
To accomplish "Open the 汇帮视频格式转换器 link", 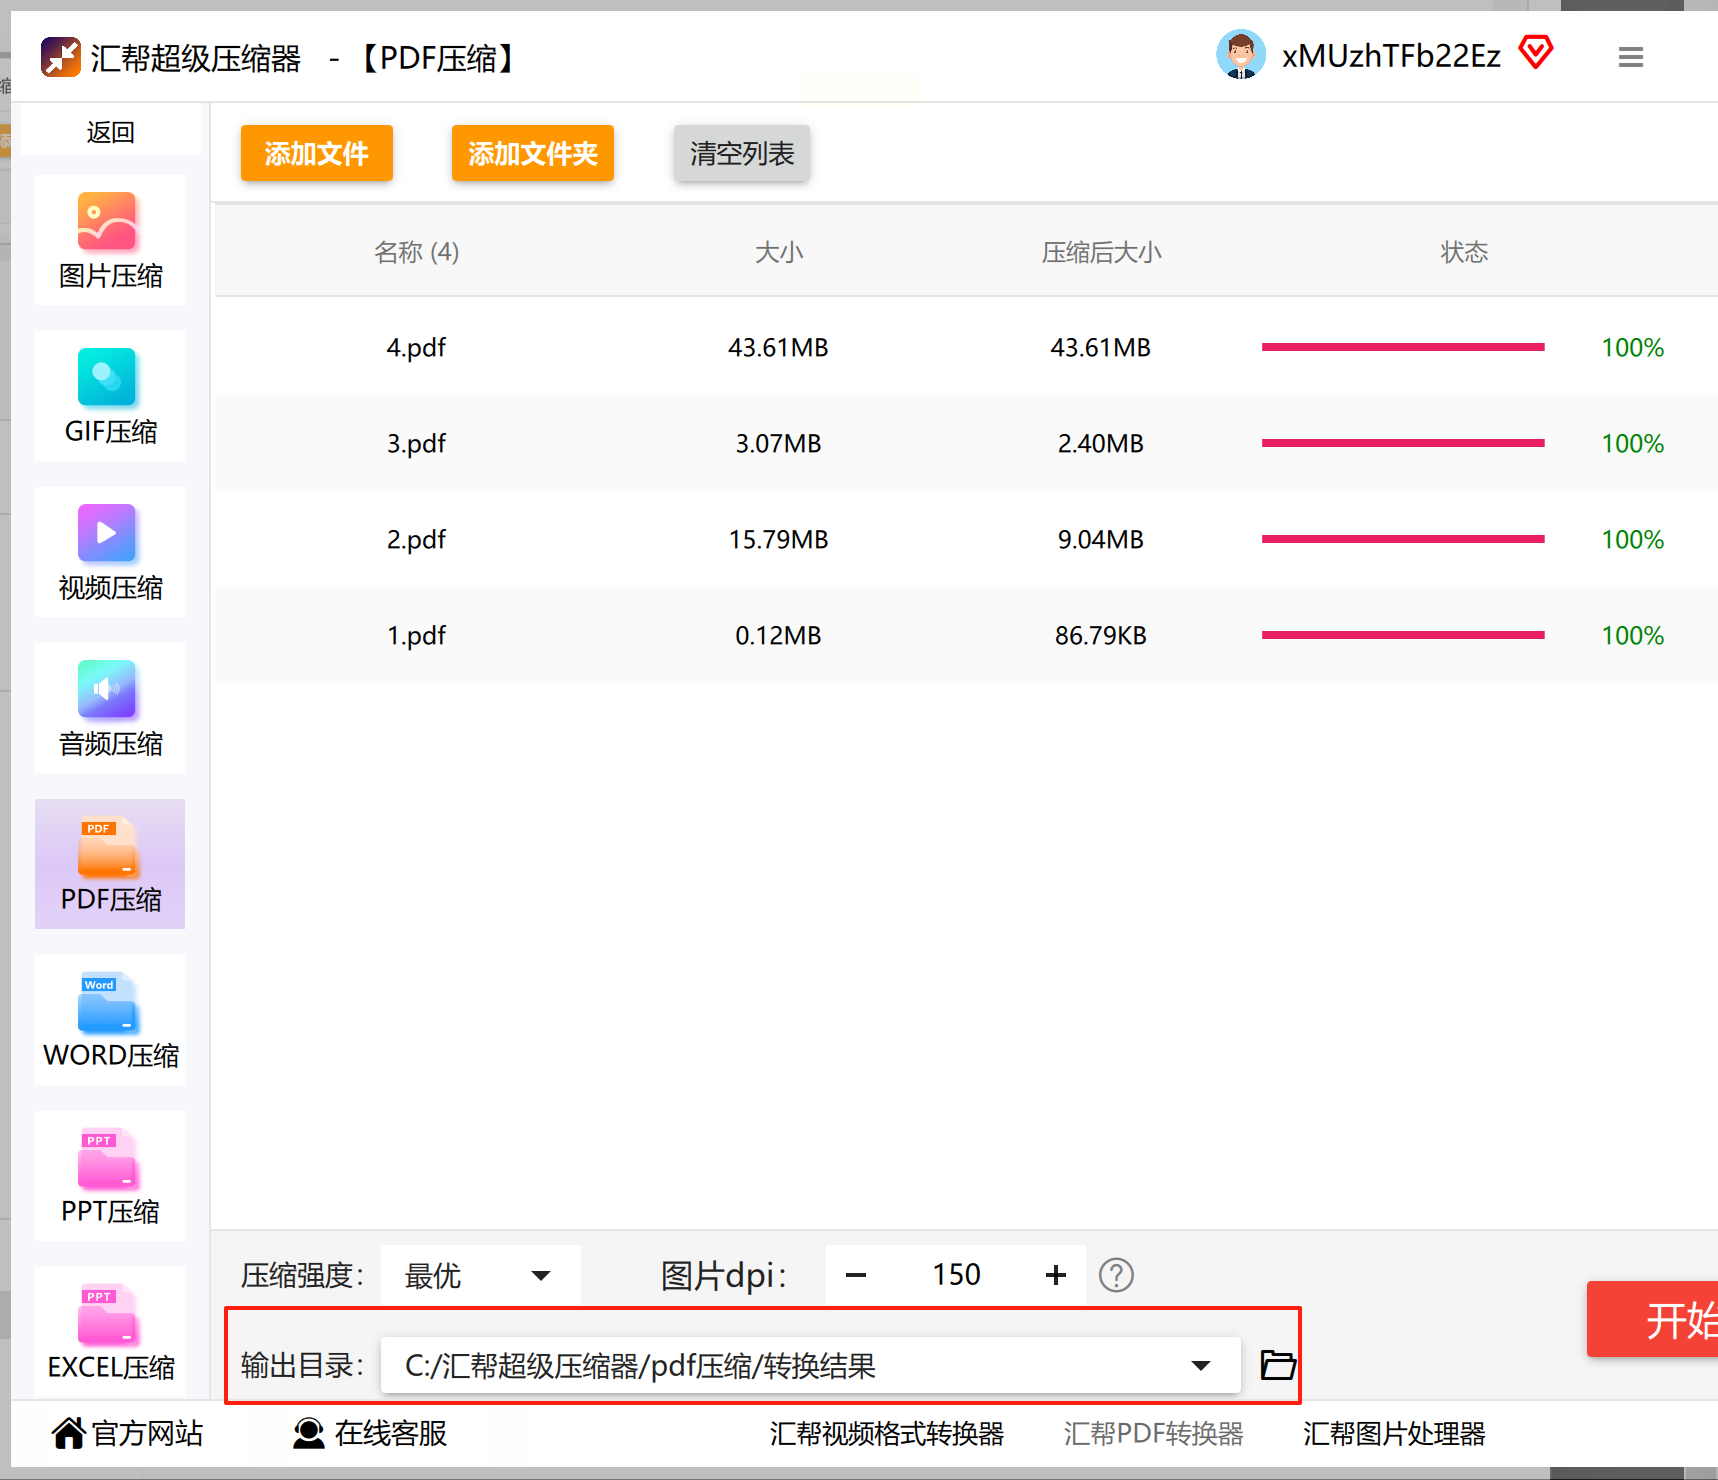I will coord(887,1434).
